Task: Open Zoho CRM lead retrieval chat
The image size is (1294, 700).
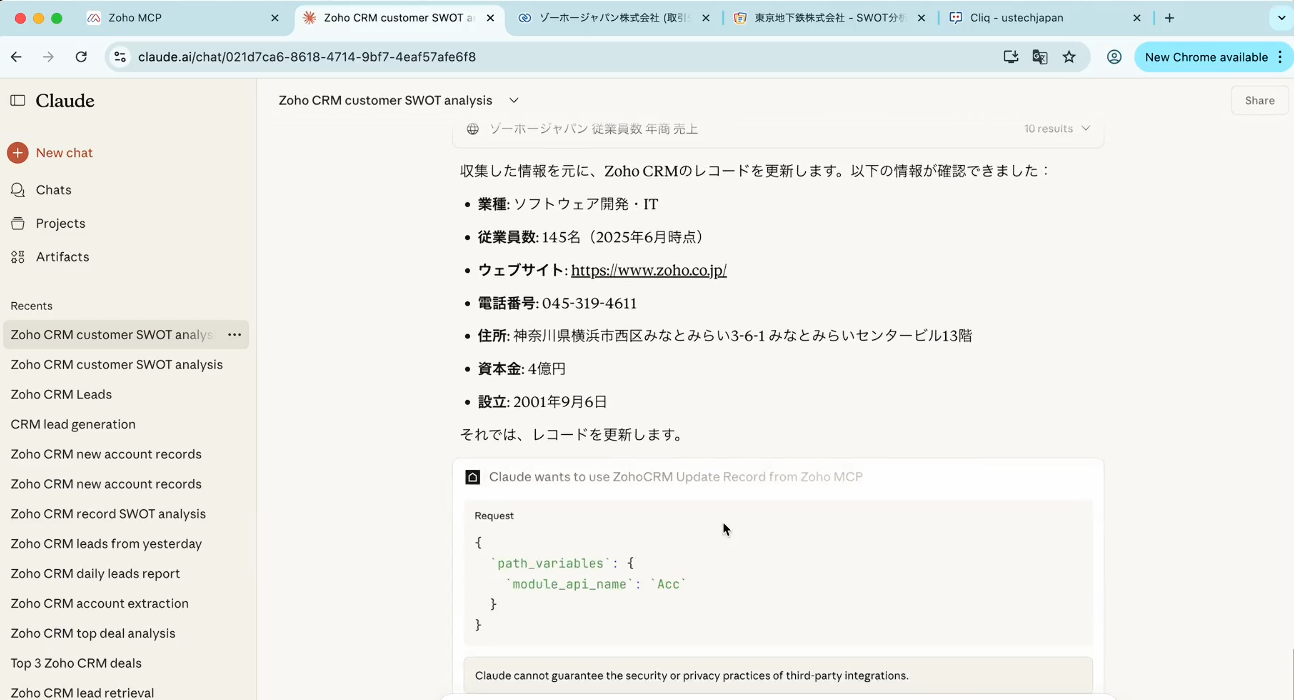Action: tap(82, 693)
